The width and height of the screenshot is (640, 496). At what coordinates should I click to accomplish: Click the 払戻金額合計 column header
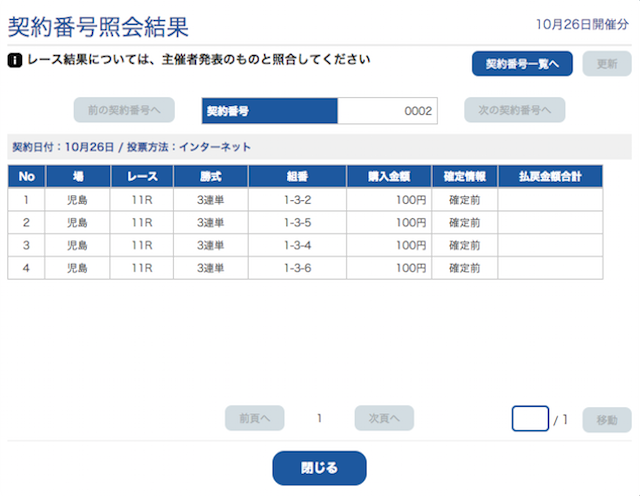pos(550,176)
